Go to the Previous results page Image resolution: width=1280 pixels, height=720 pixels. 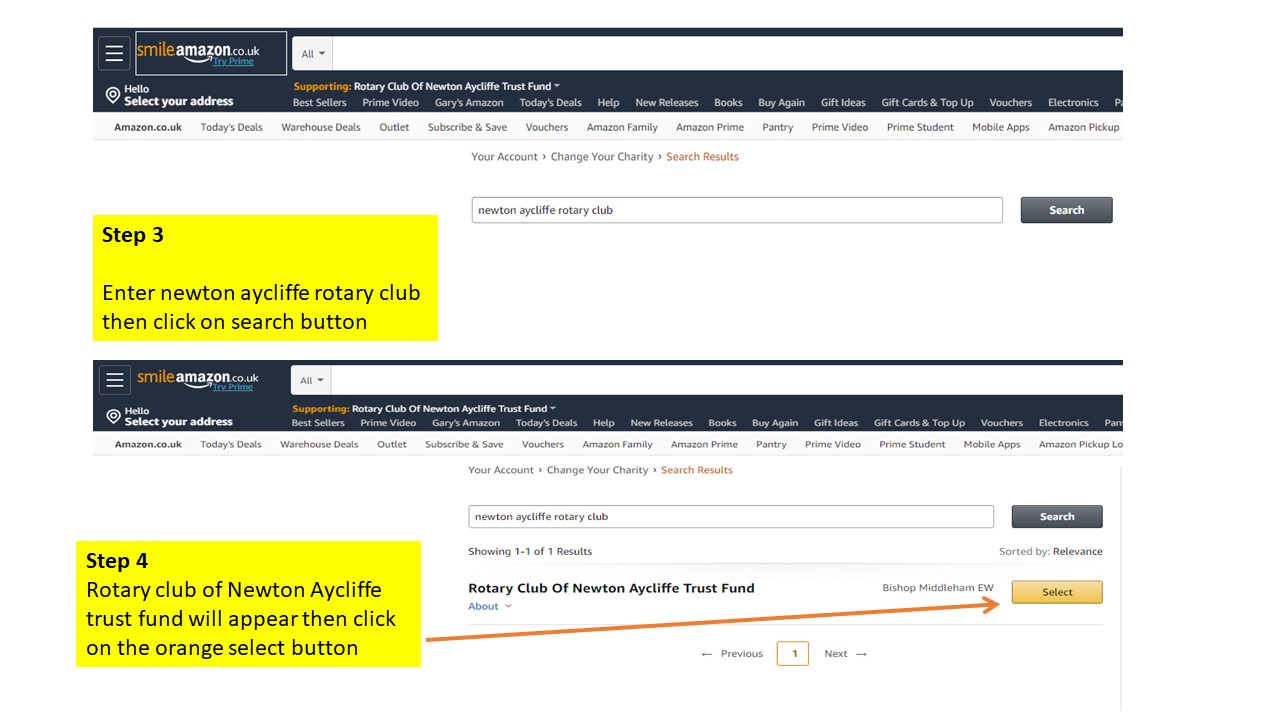point(733,654)
